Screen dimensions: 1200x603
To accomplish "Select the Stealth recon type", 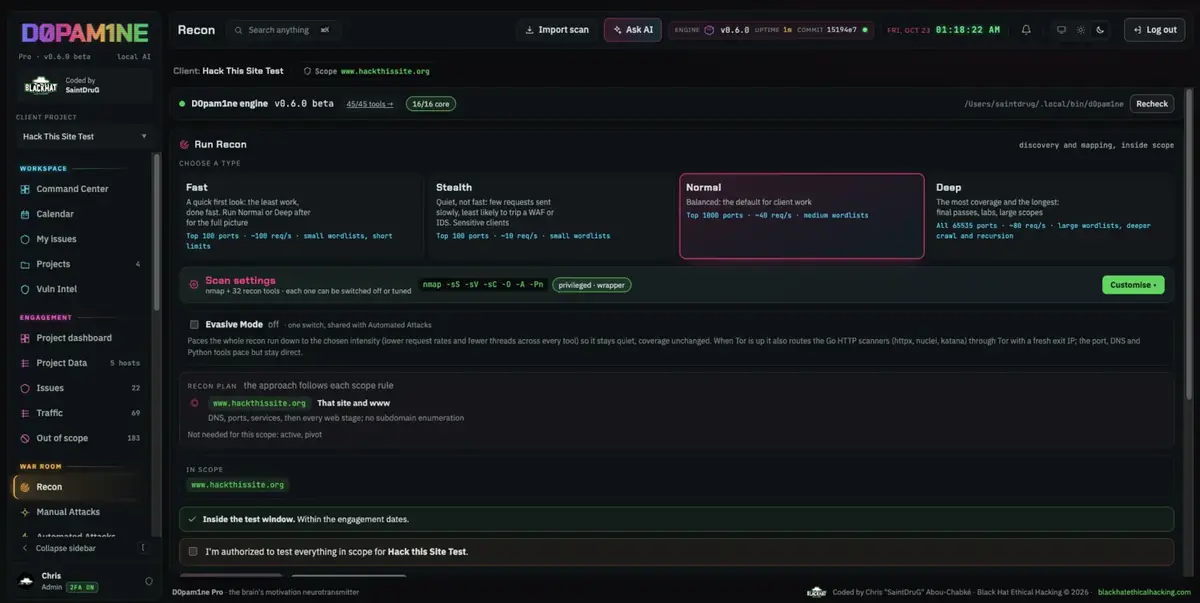I will (551, 215).
